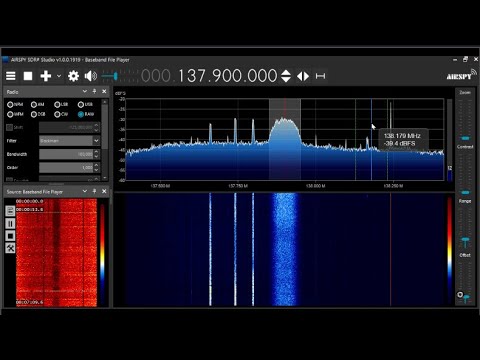480x360 pixels.
Task: Click the plus new slice button
Action: point(46,76)
